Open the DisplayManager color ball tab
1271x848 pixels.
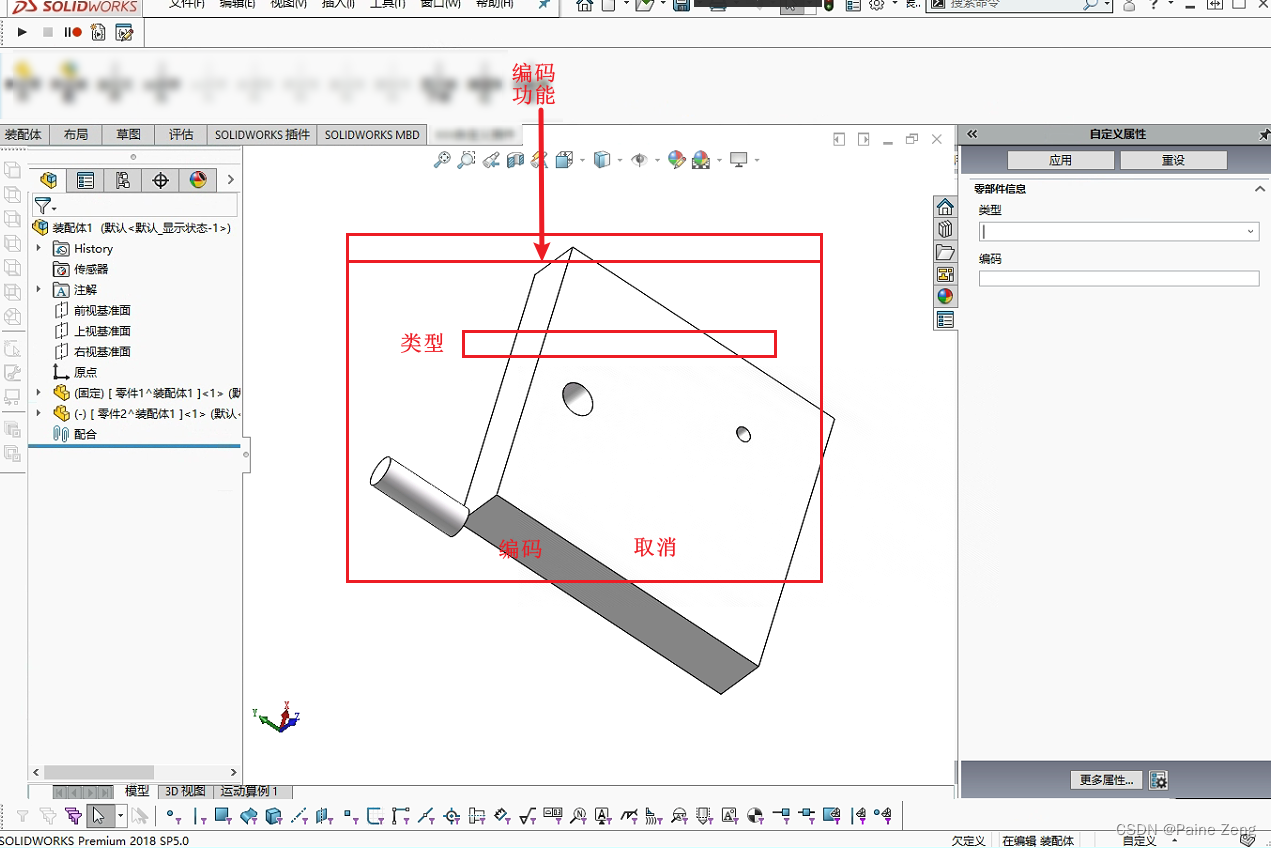pyautogui.click(x=198, y=180)
